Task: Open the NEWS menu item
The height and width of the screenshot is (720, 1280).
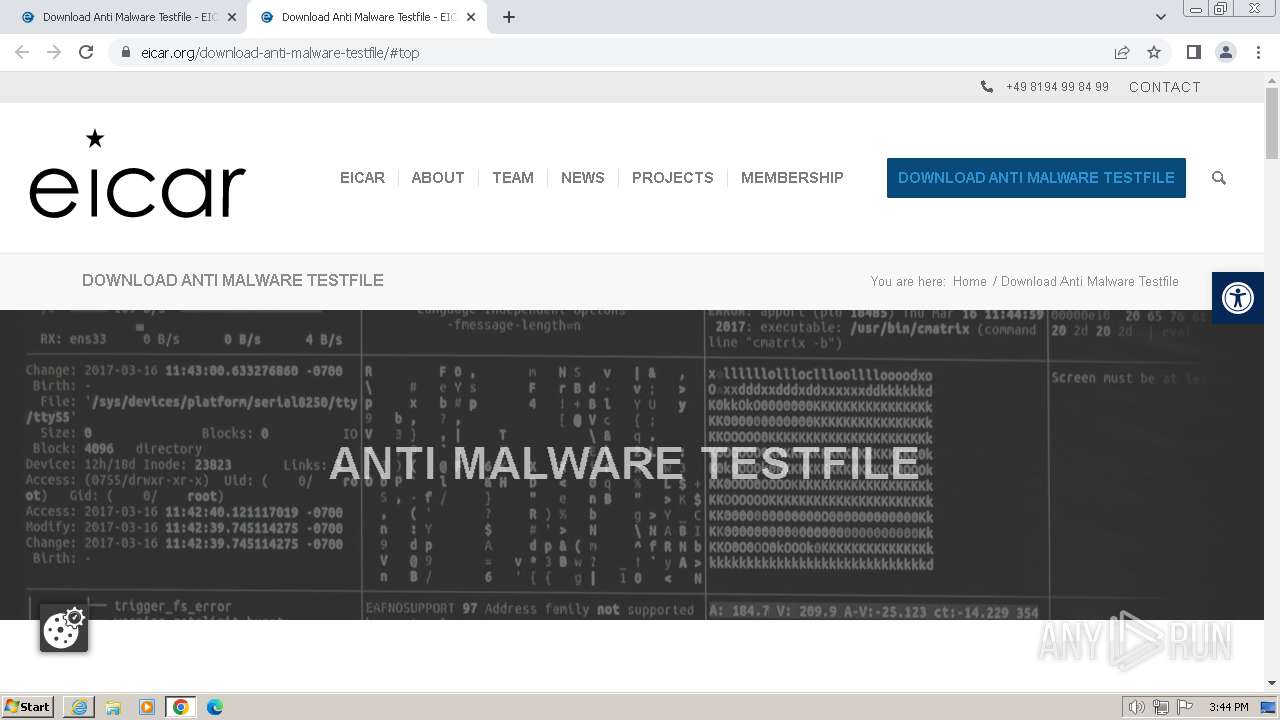Action: point(583,178)
